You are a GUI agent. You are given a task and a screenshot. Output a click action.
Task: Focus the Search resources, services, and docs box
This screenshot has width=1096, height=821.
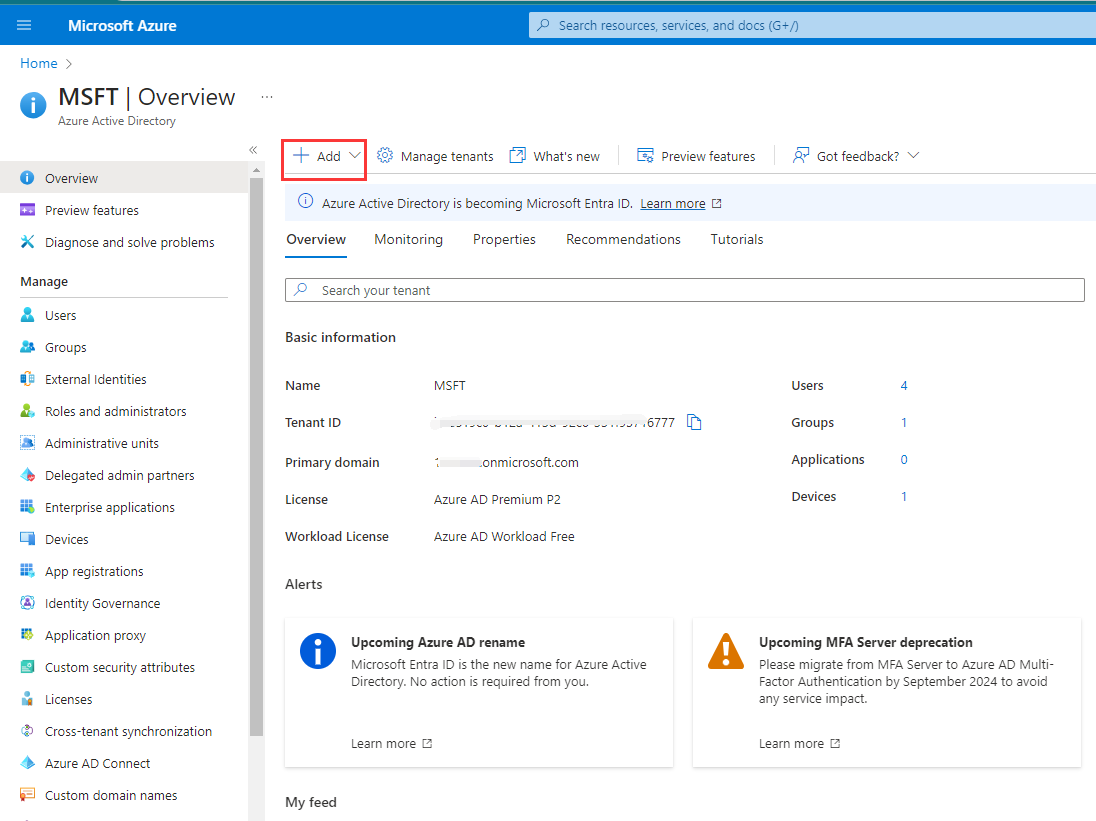coord(812,25)
